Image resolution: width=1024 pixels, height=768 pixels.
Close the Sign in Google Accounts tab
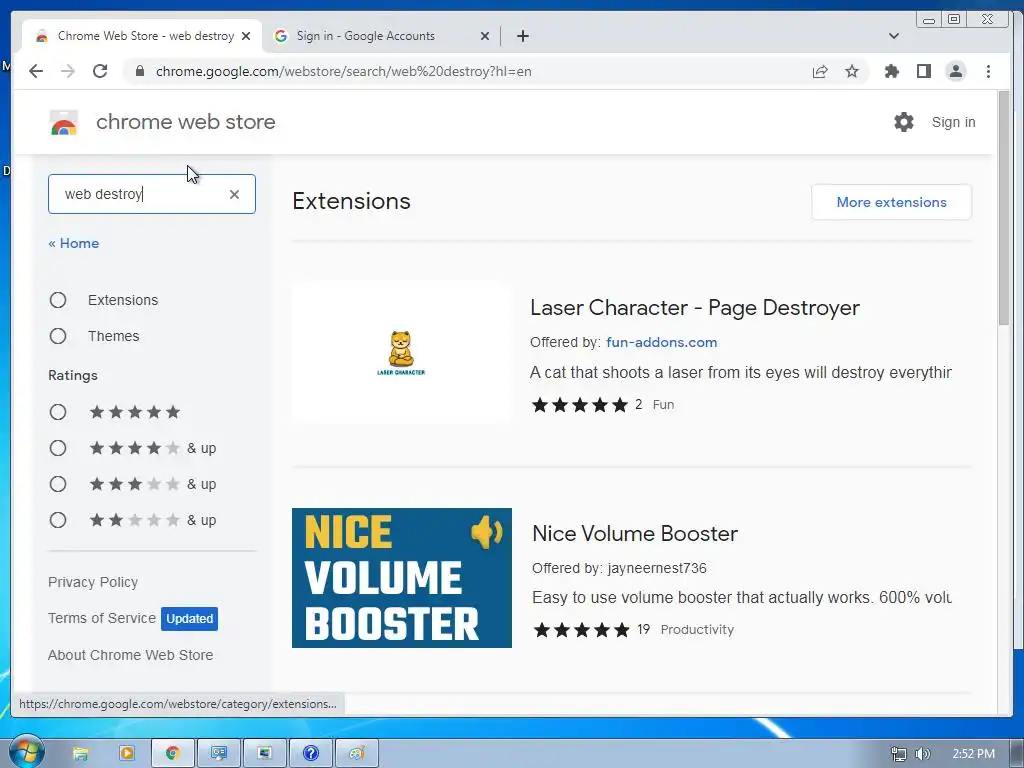click(485, 36)
